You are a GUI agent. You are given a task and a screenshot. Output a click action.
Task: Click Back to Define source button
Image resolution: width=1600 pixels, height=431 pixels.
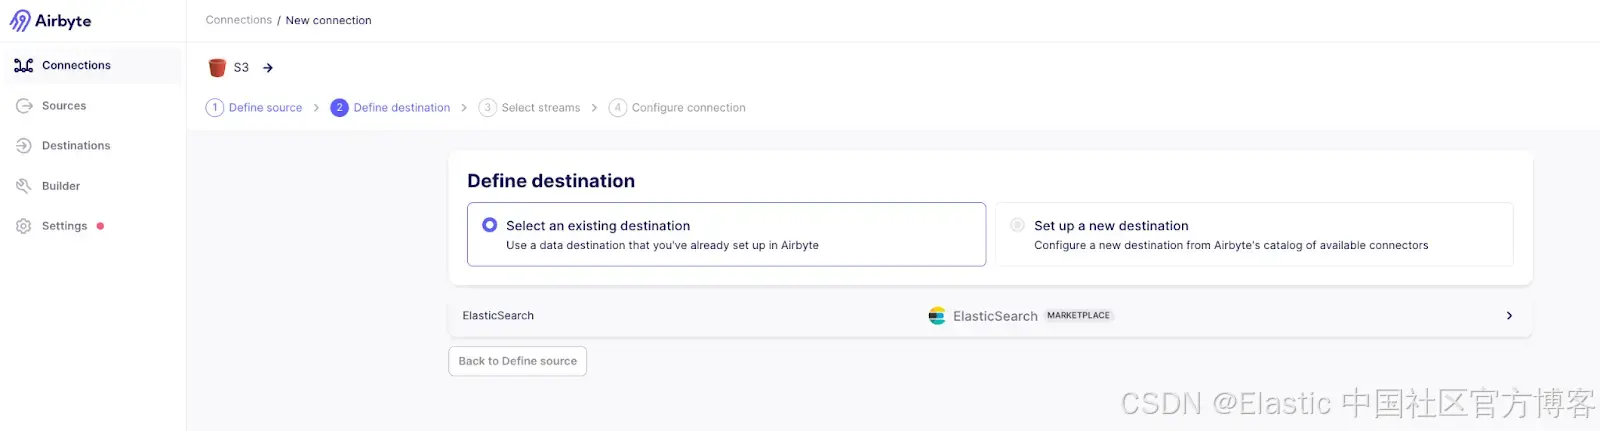pyautogui.click(x=517, y=361)
